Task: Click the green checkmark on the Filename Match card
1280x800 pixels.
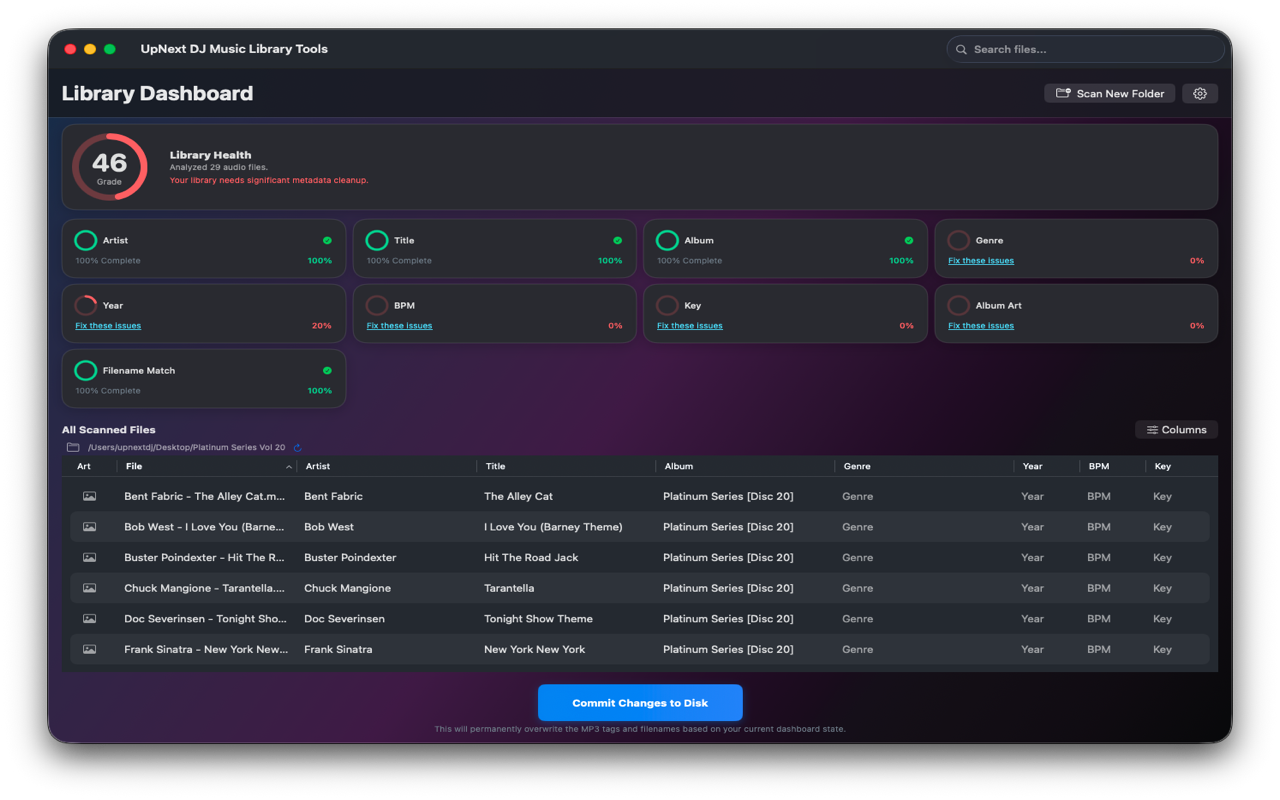Action: click(326, 370)
